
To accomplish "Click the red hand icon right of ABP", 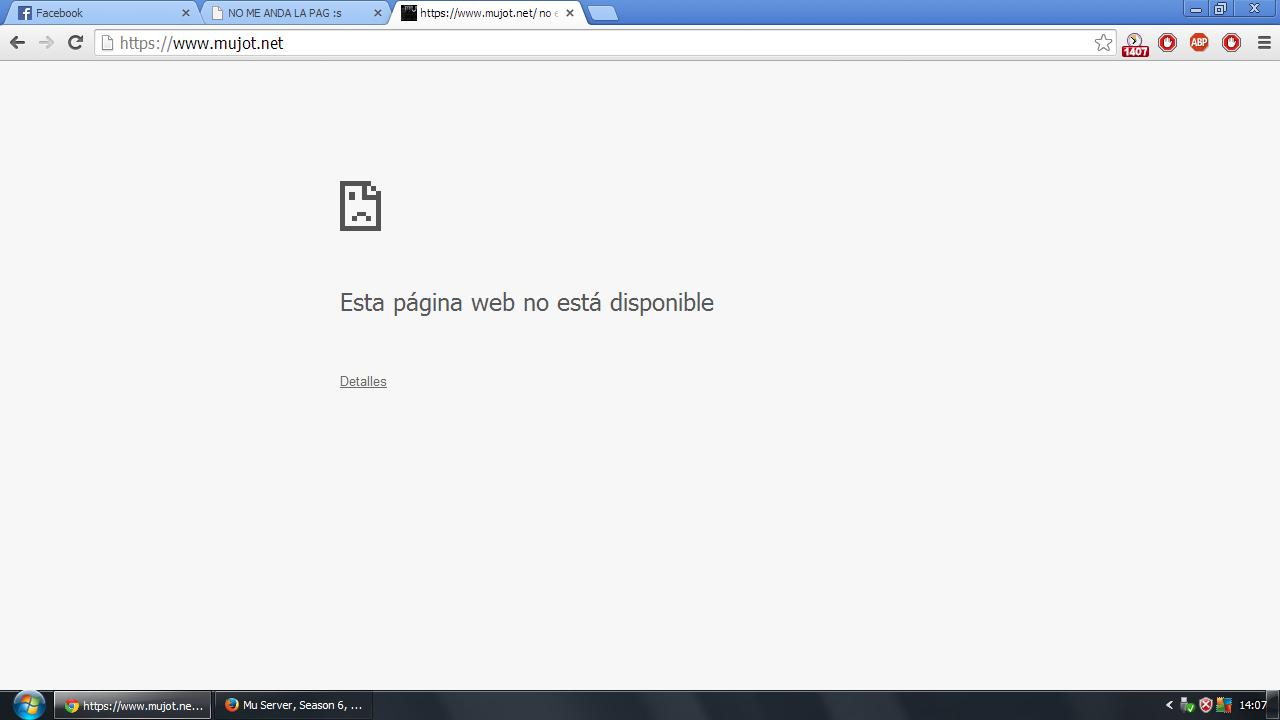I will tap(1231, 42).
